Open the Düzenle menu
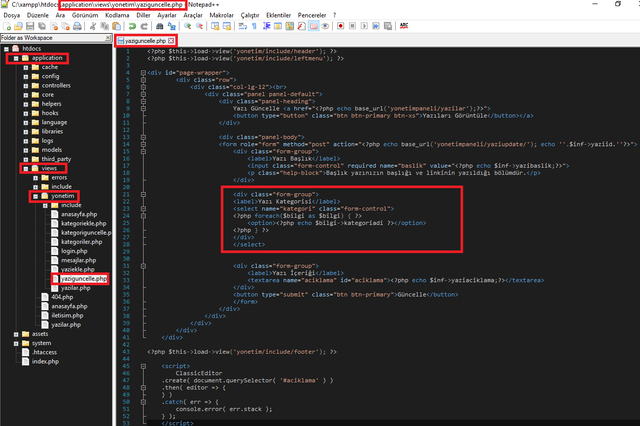 coord(38,15)
